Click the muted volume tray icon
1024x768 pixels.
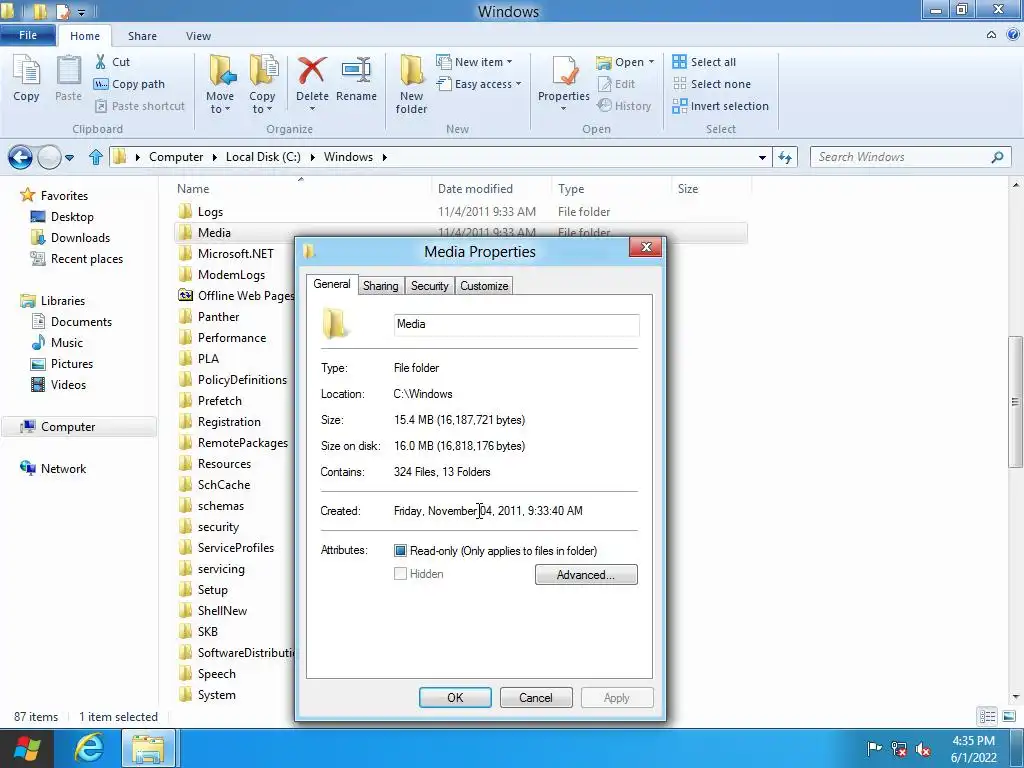pyautogui.click(x=923, y=749)
